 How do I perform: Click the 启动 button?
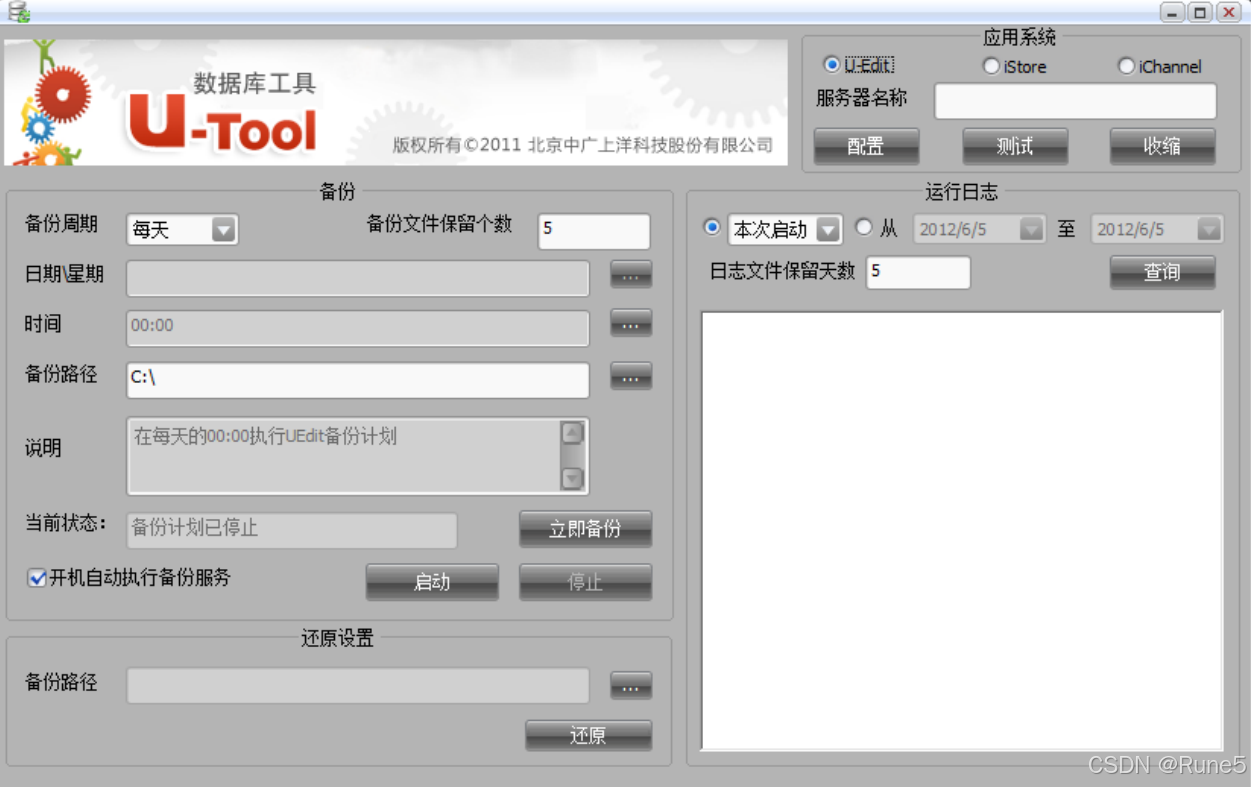tap(432, 582)
